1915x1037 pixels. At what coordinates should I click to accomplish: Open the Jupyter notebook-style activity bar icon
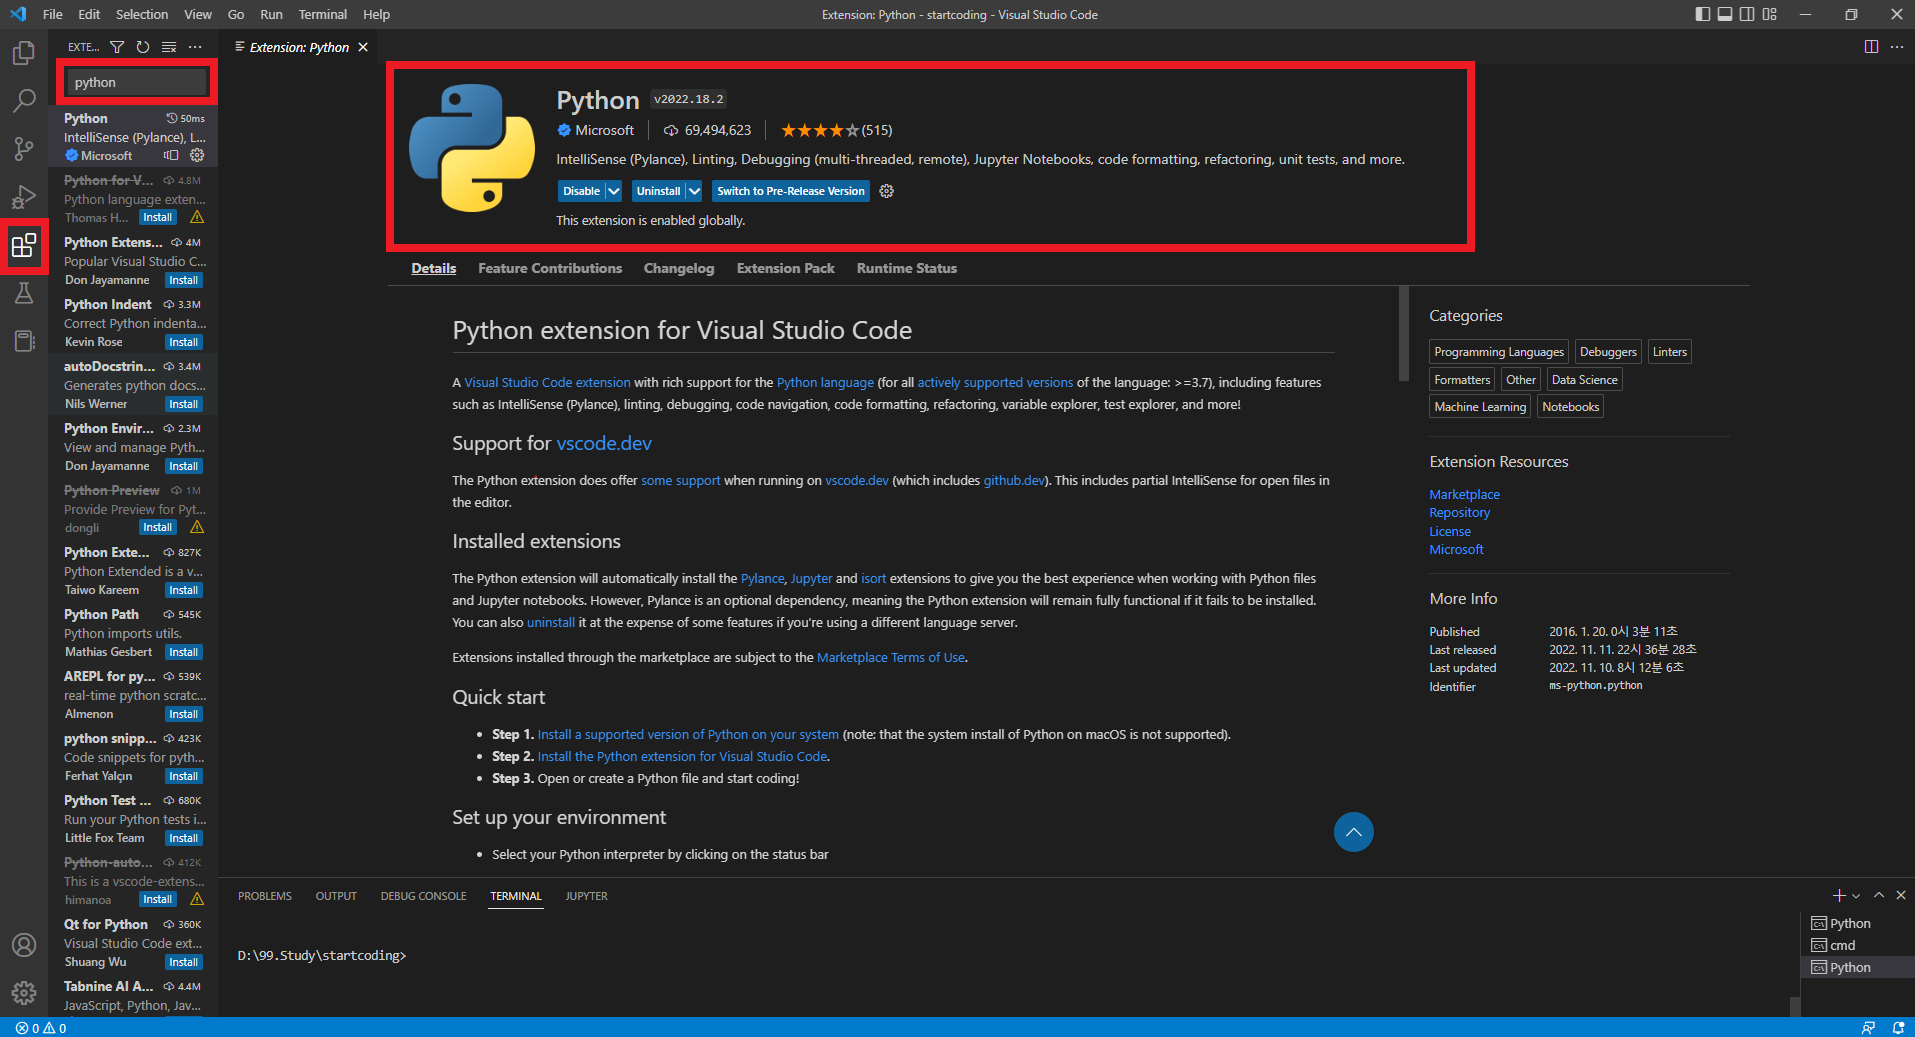[x=24, y=341]
